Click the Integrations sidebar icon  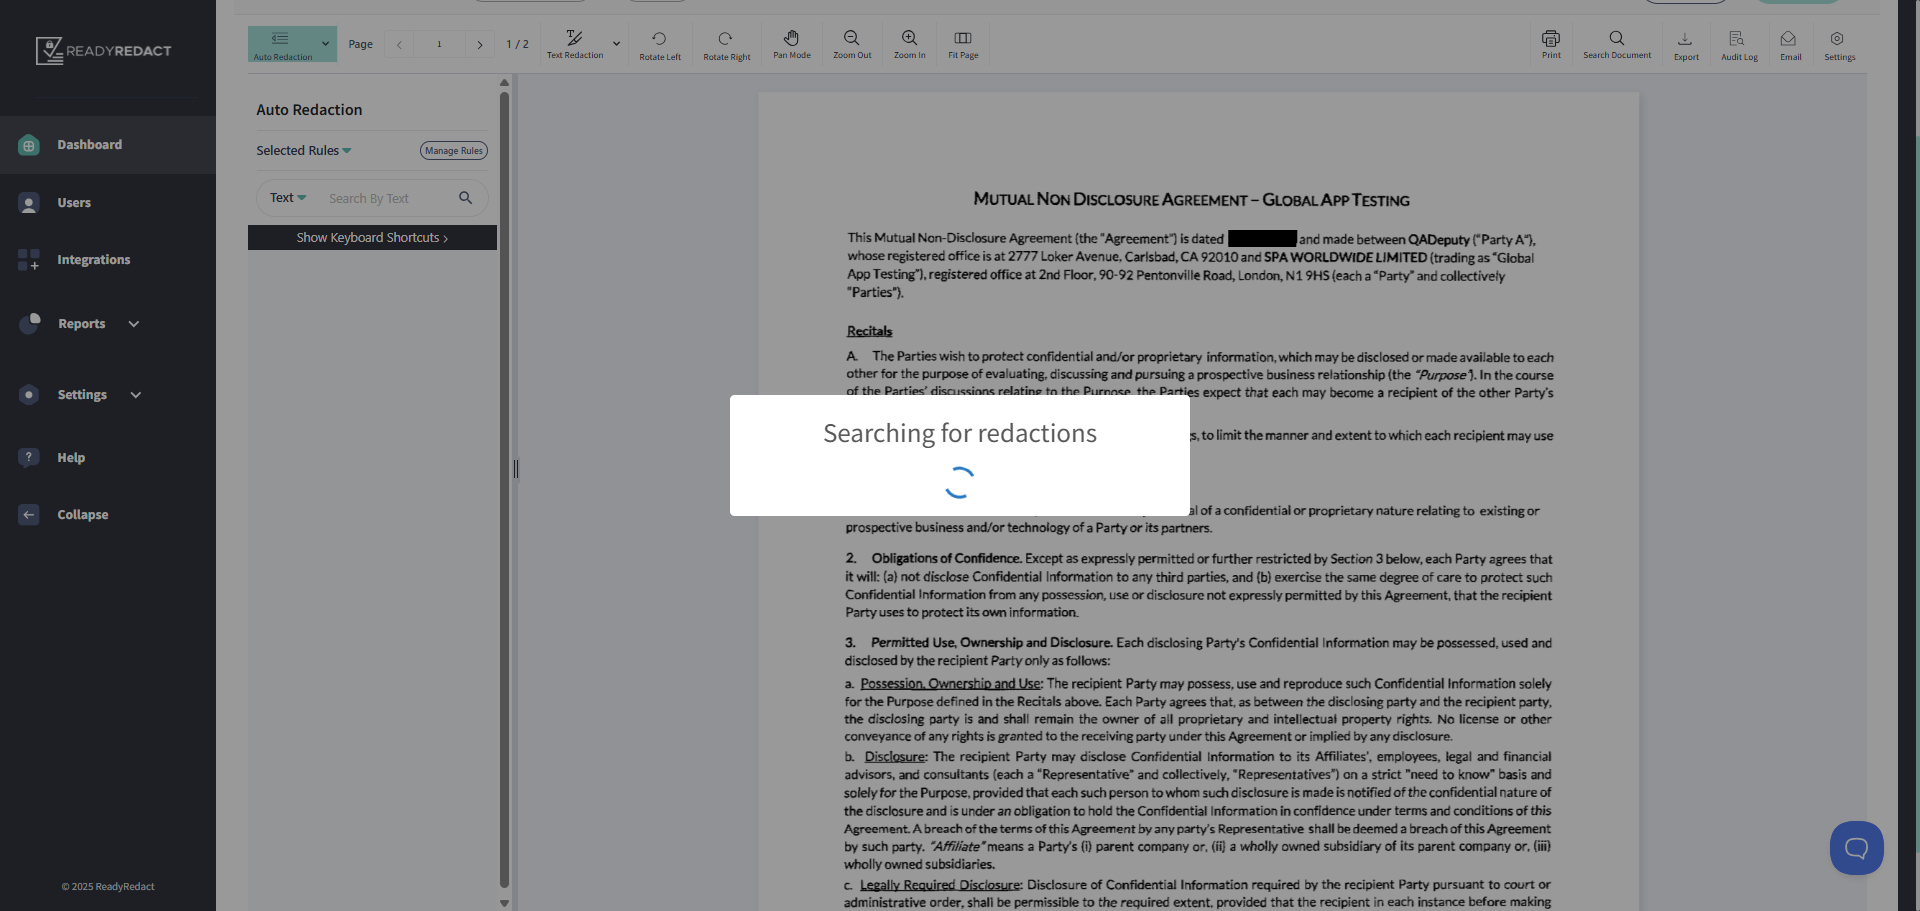29,260
